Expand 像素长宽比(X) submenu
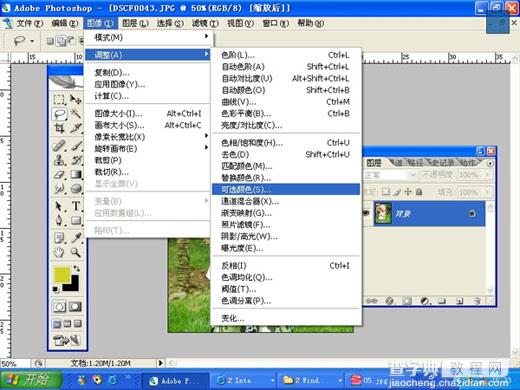Viewport: 520px width, 390px height. coord(148,137)
